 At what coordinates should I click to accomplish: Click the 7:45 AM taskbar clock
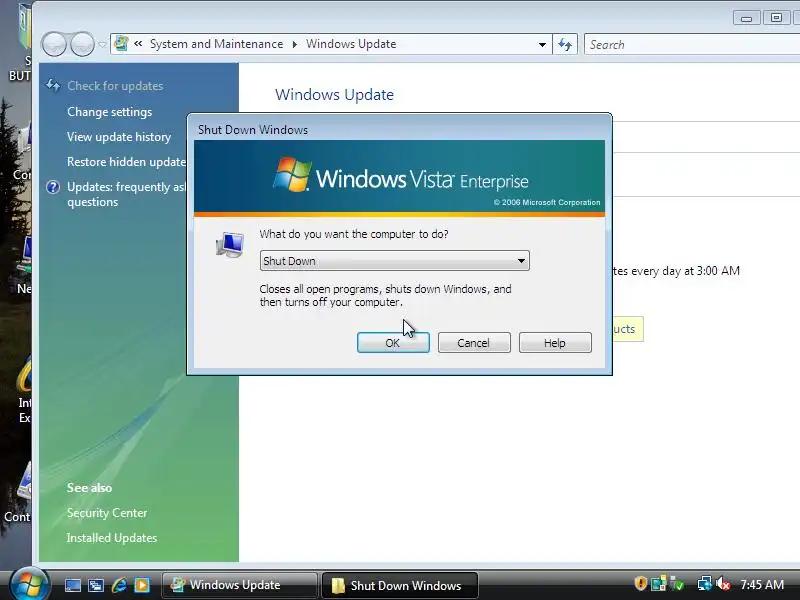762,584
